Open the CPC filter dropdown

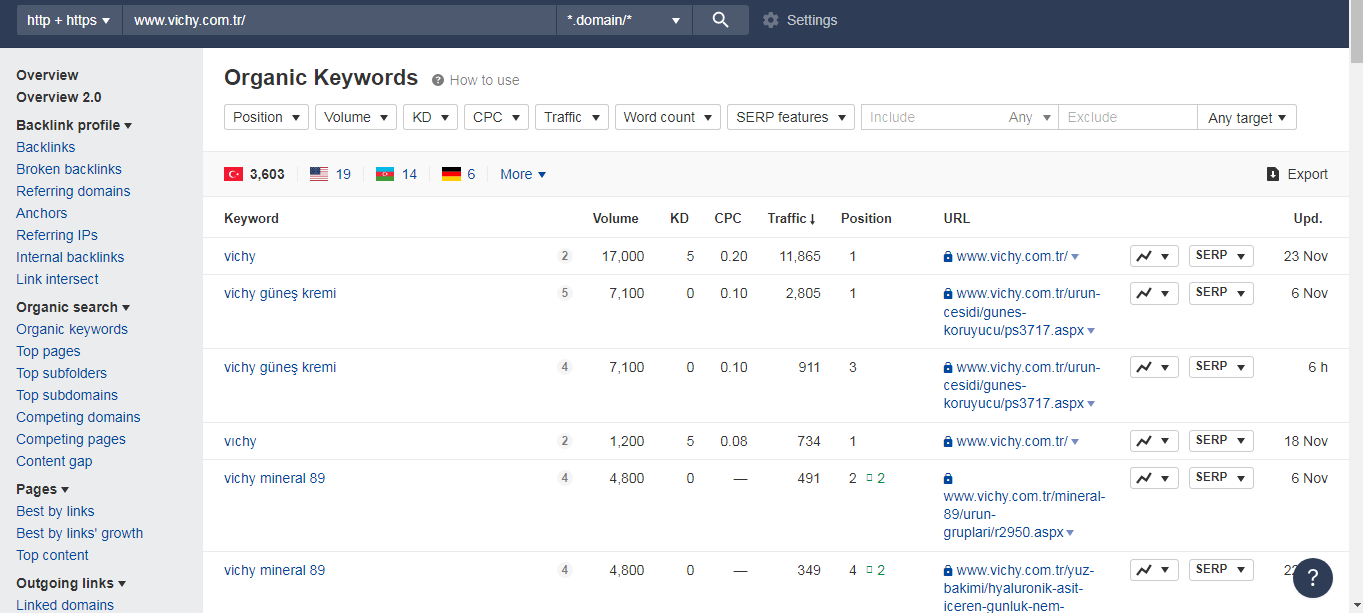click(x=496, y=117)
